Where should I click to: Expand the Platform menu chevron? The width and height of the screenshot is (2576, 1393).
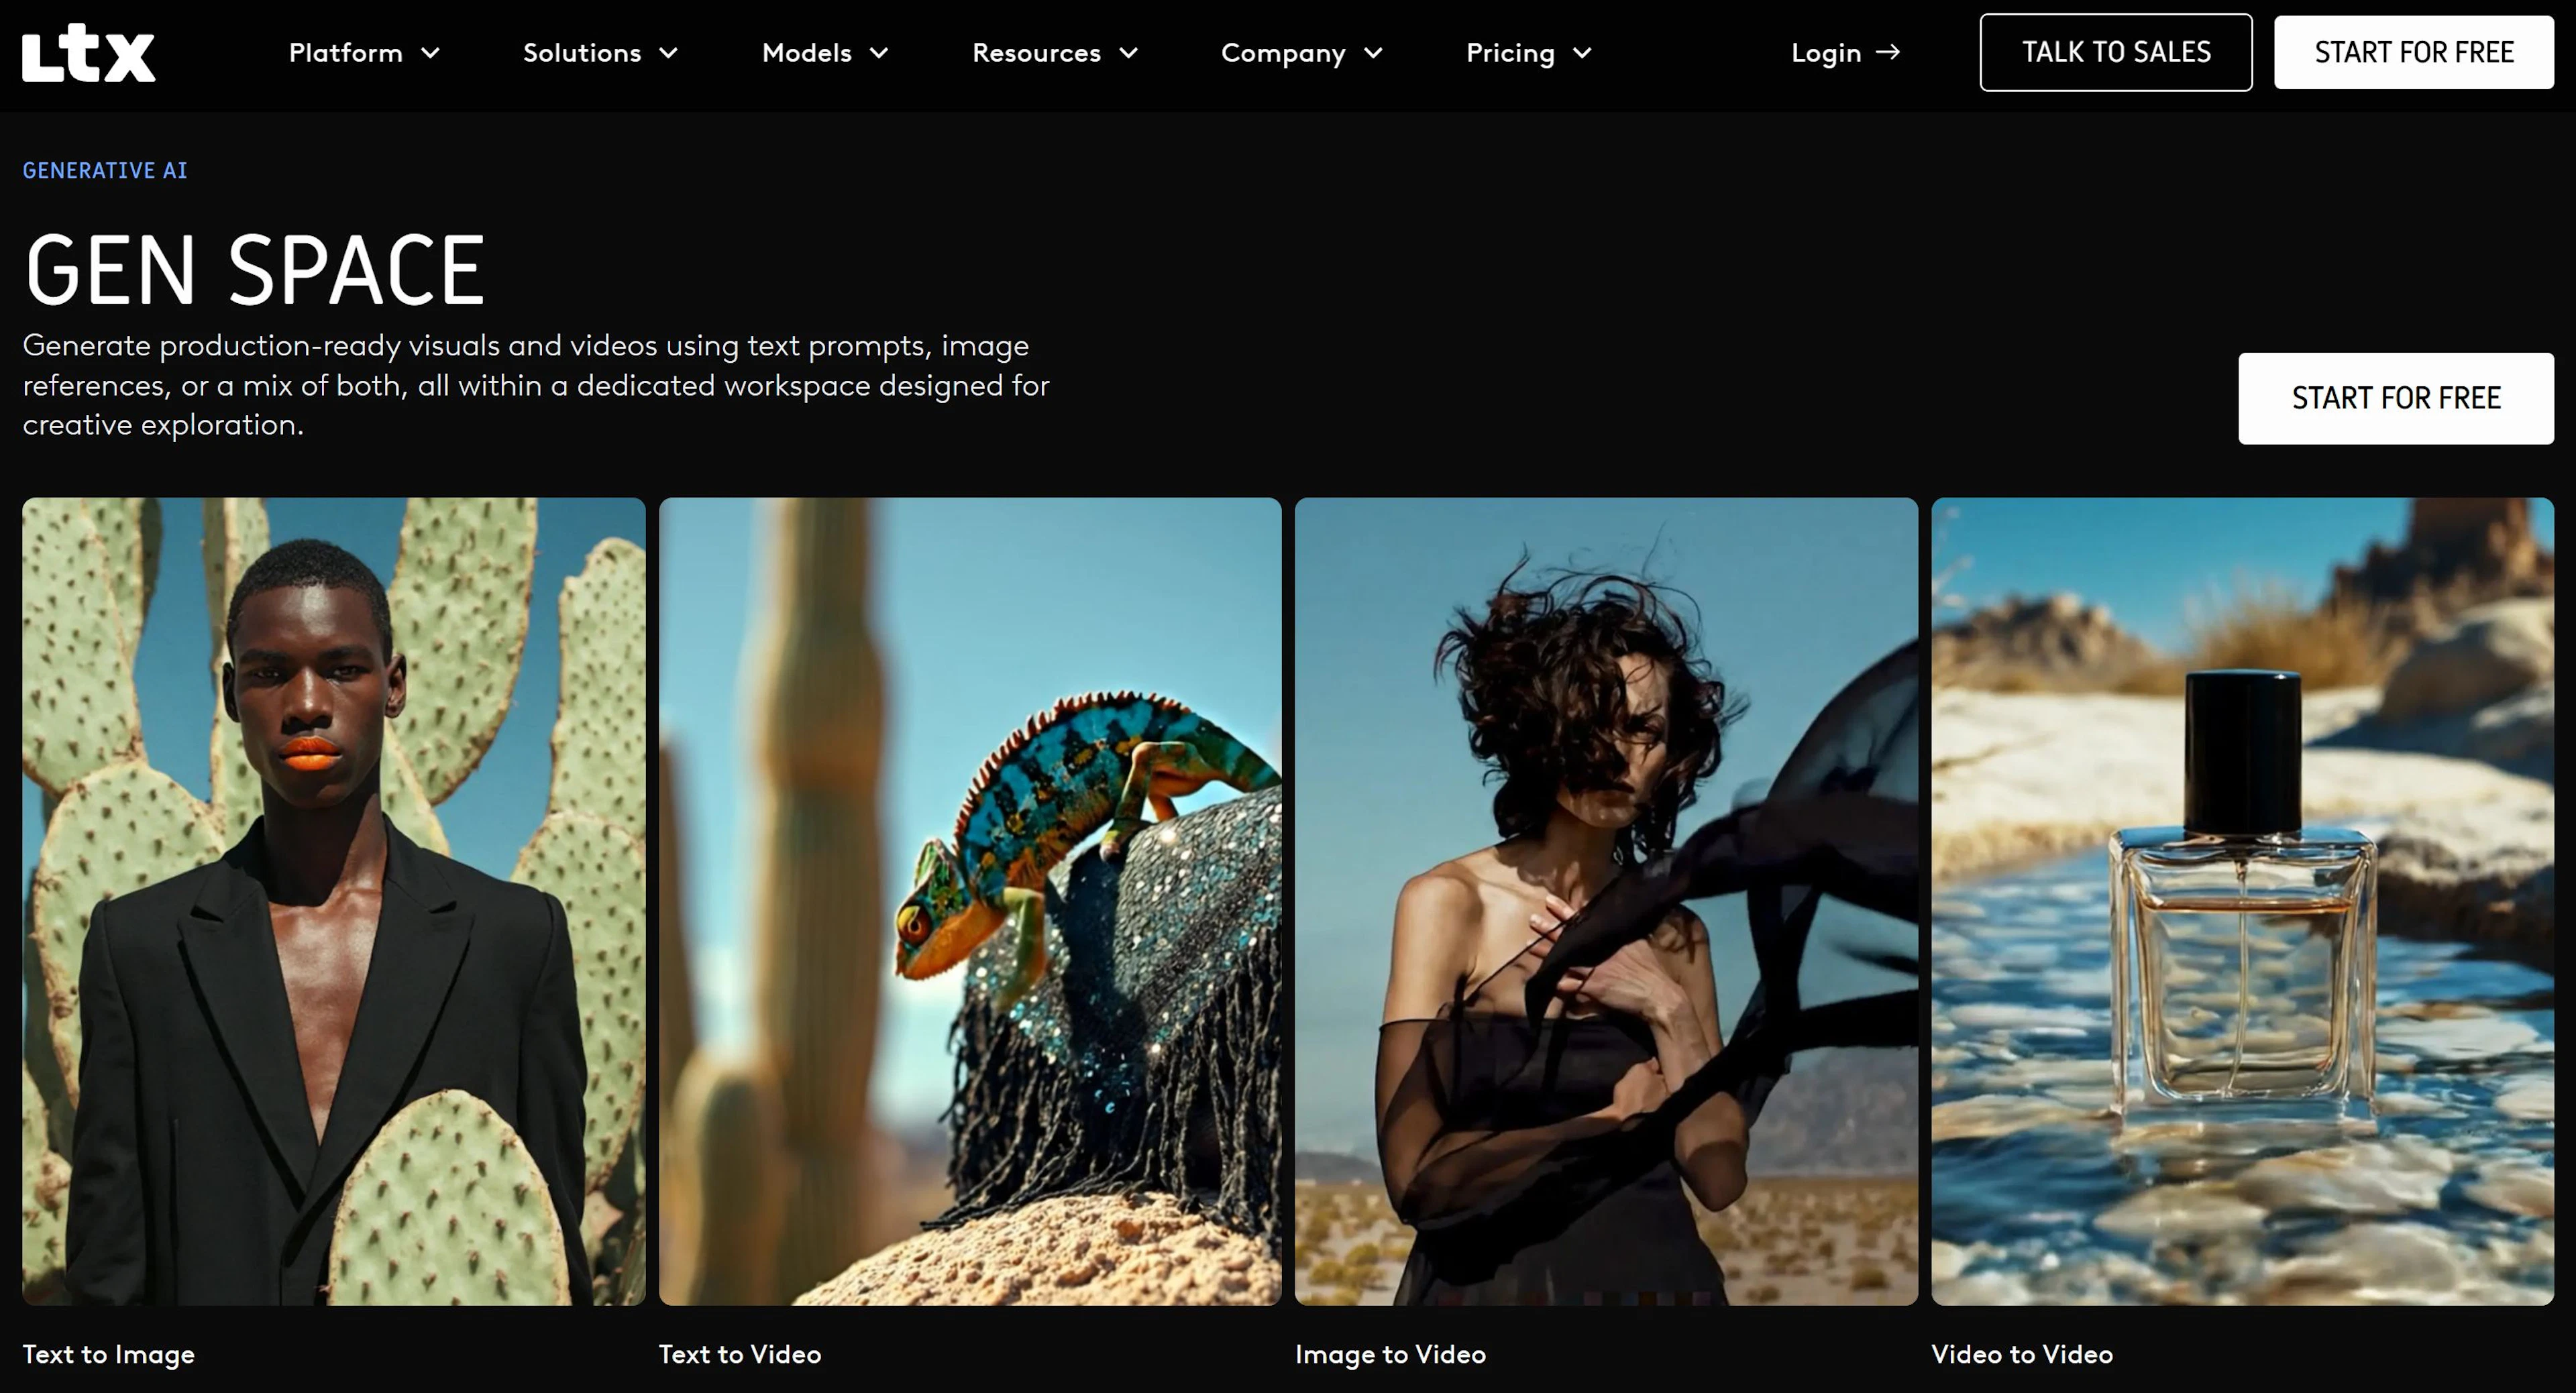[430, 53]
